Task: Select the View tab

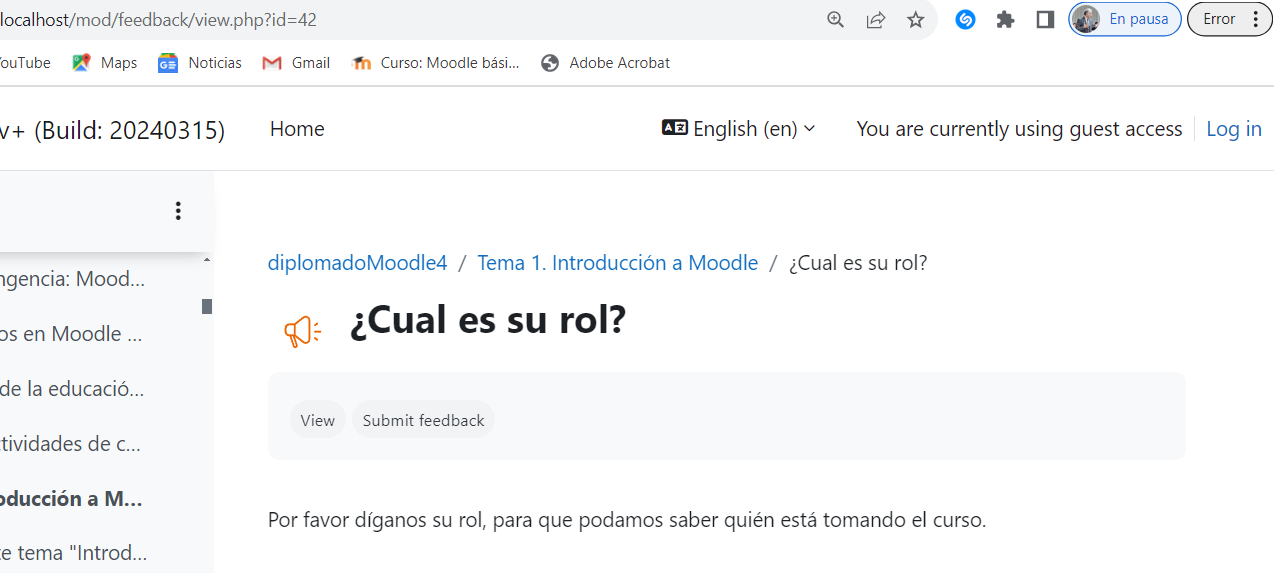Action: (x=318, y=420)
